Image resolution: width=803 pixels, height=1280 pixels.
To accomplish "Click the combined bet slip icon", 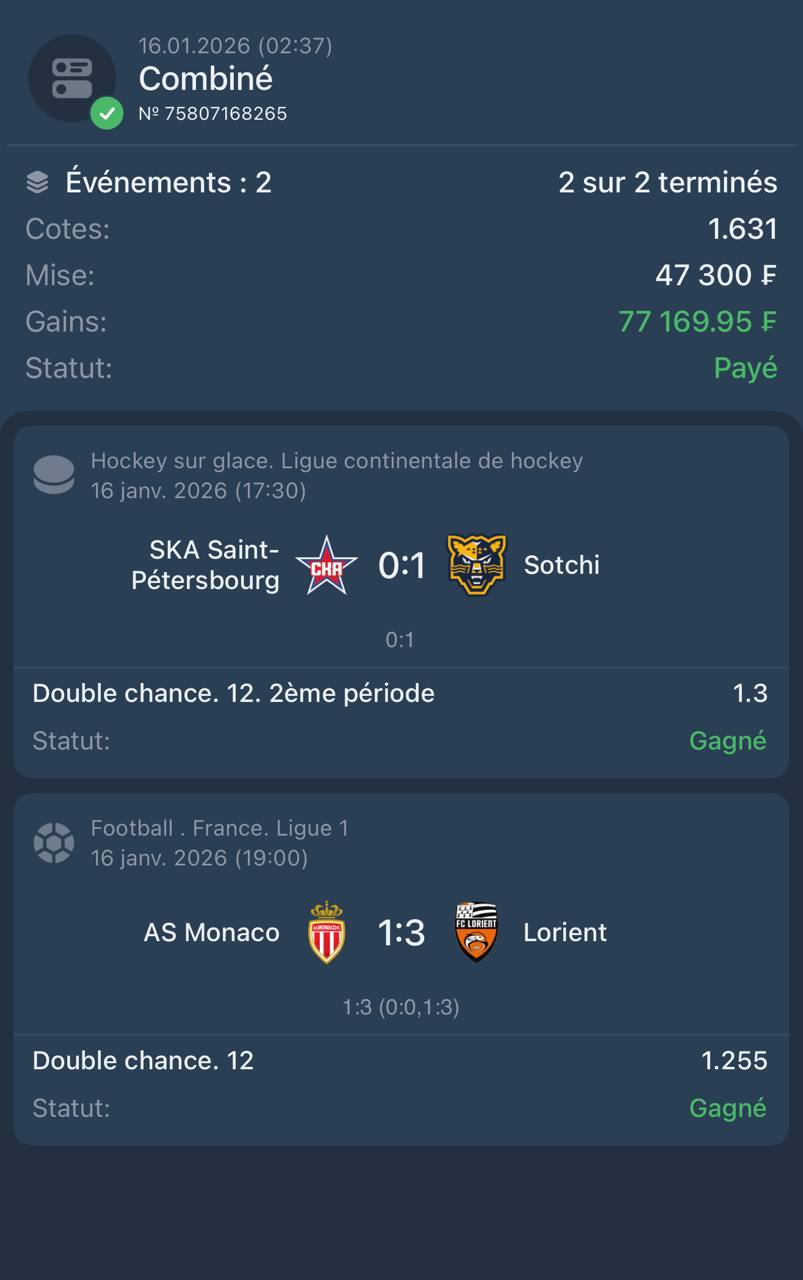I will [x=71, y=78].
